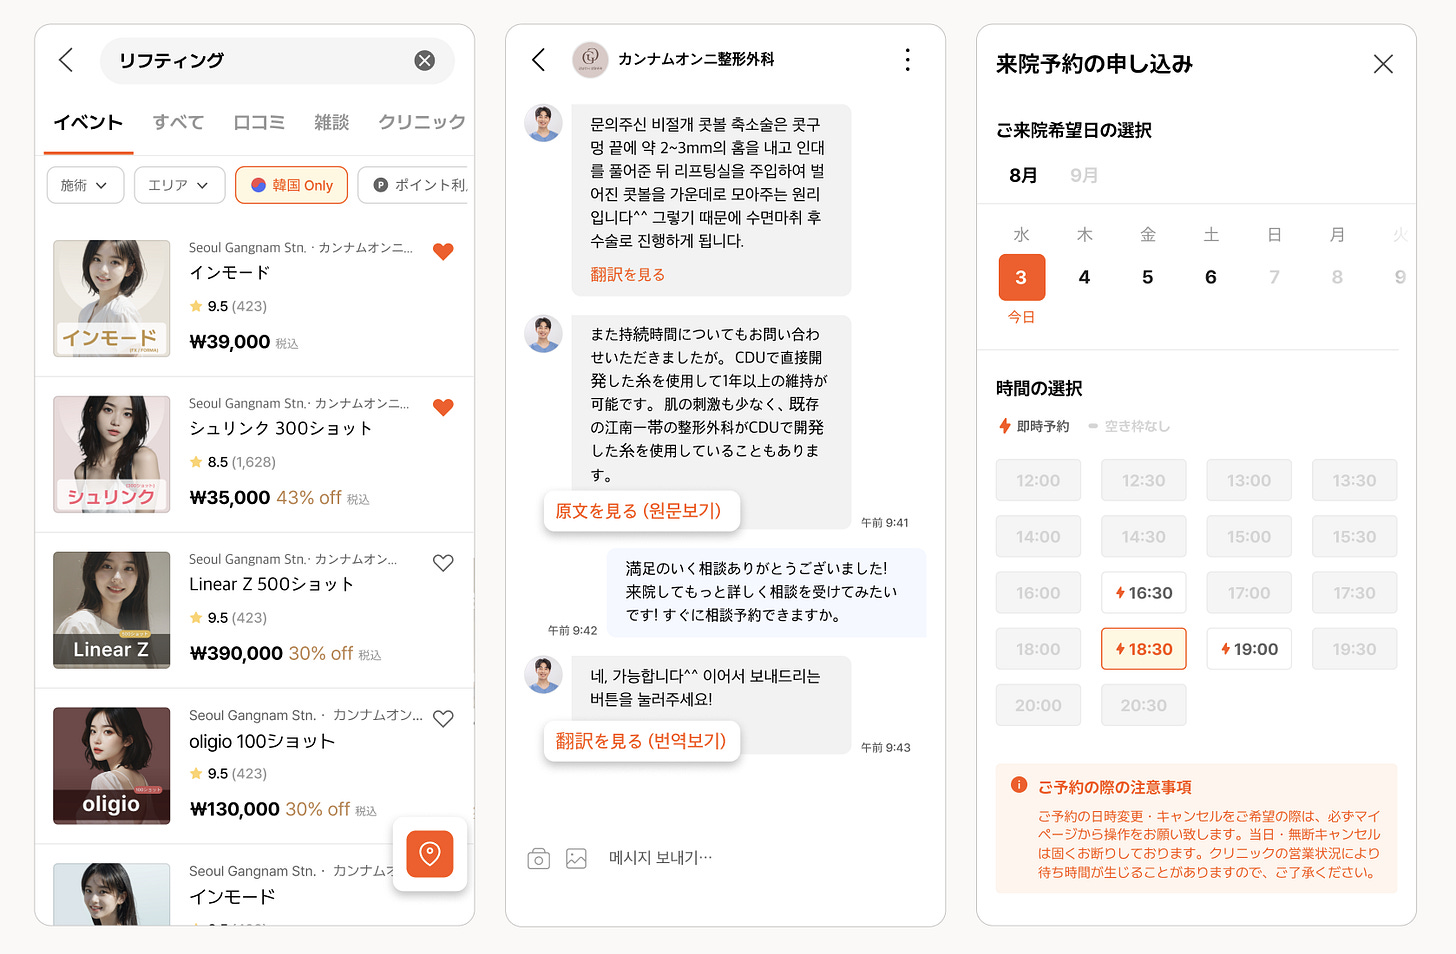
Task: Tap the orange map location floating button
Action: tap(430, 854)
